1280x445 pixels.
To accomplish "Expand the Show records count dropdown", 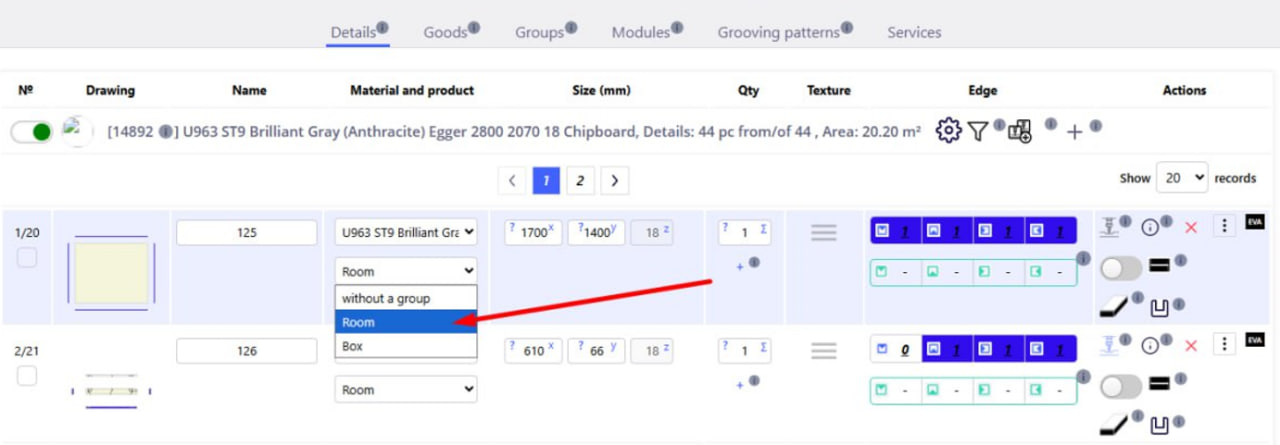I will (x=1181, y=178).
